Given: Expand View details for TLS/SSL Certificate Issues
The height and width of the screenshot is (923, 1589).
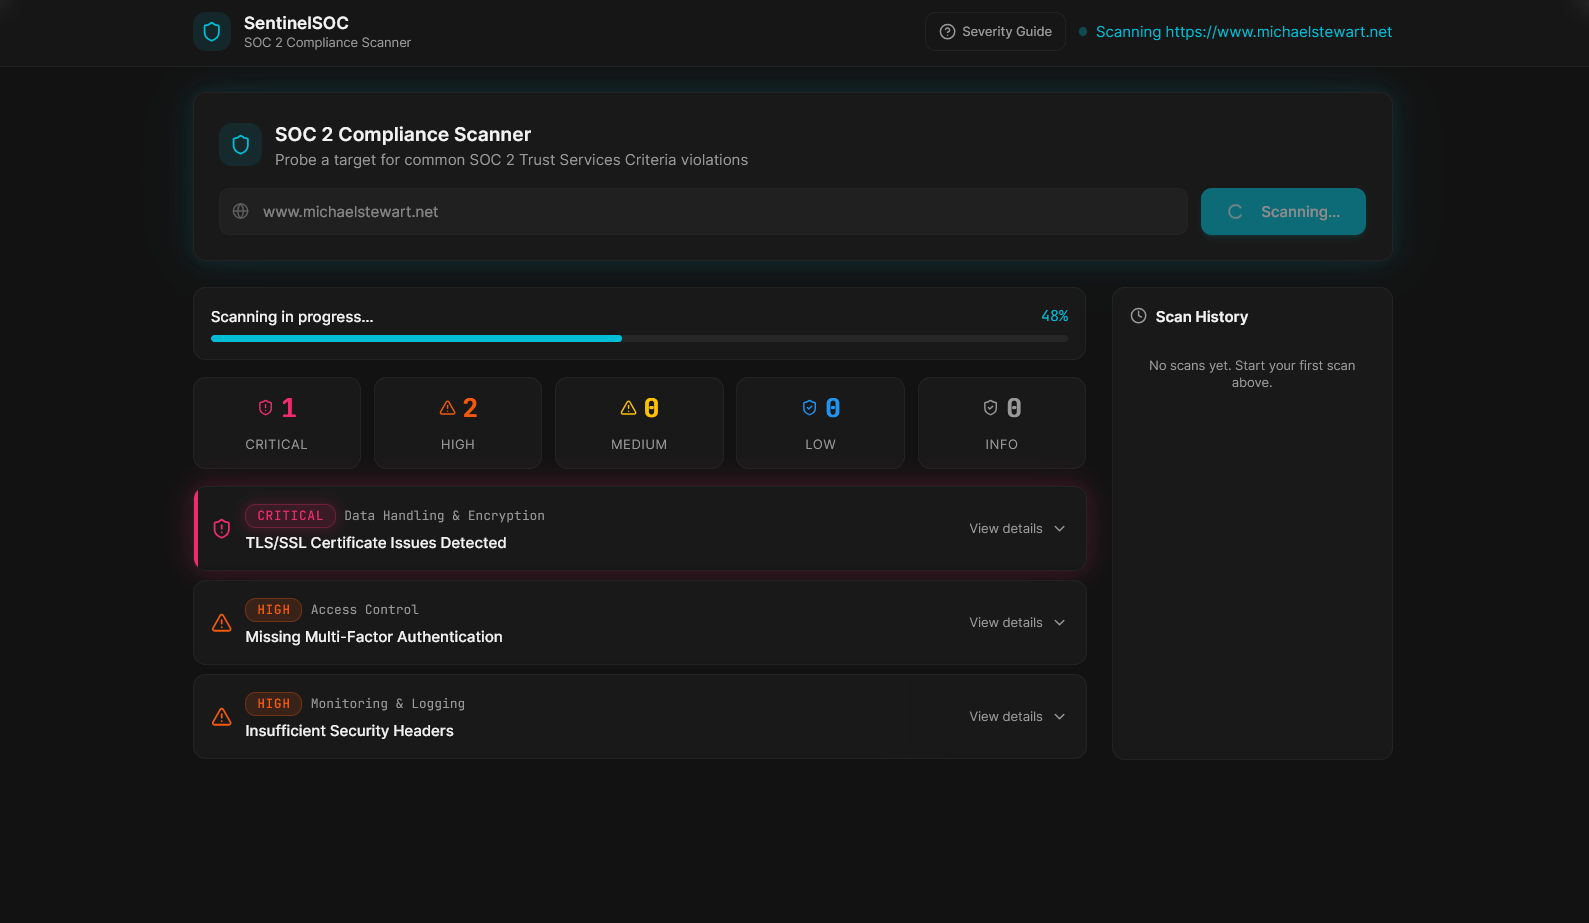Looking at the screenshot, I should coord(1016,529).
